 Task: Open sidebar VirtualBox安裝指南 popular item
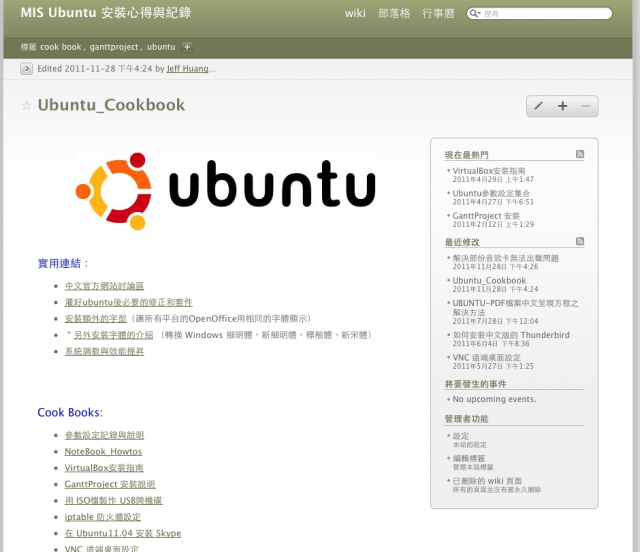(489, 171)
